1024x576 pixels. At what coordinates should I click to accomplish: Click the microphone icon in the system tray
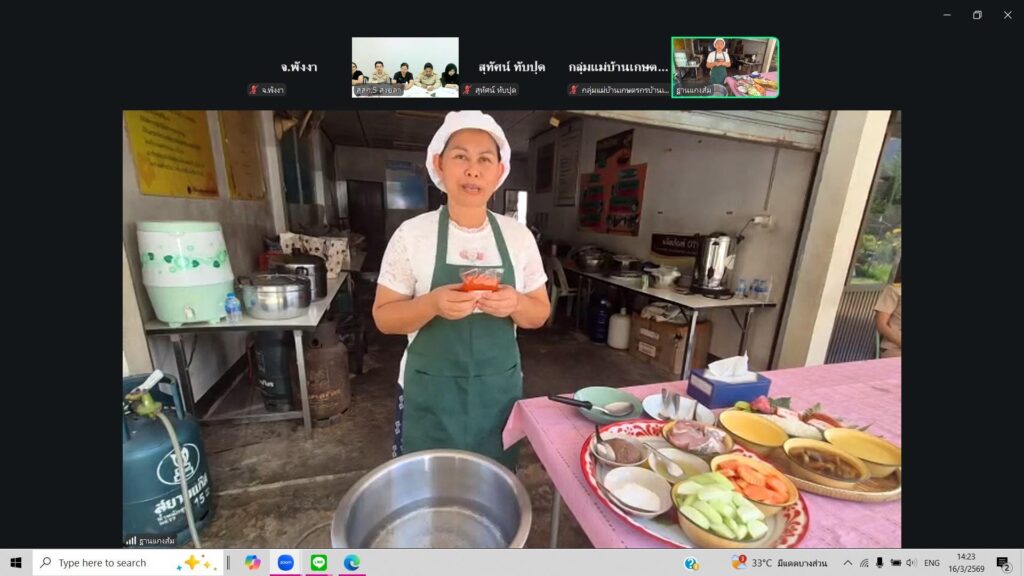click(x=879, y=563)
